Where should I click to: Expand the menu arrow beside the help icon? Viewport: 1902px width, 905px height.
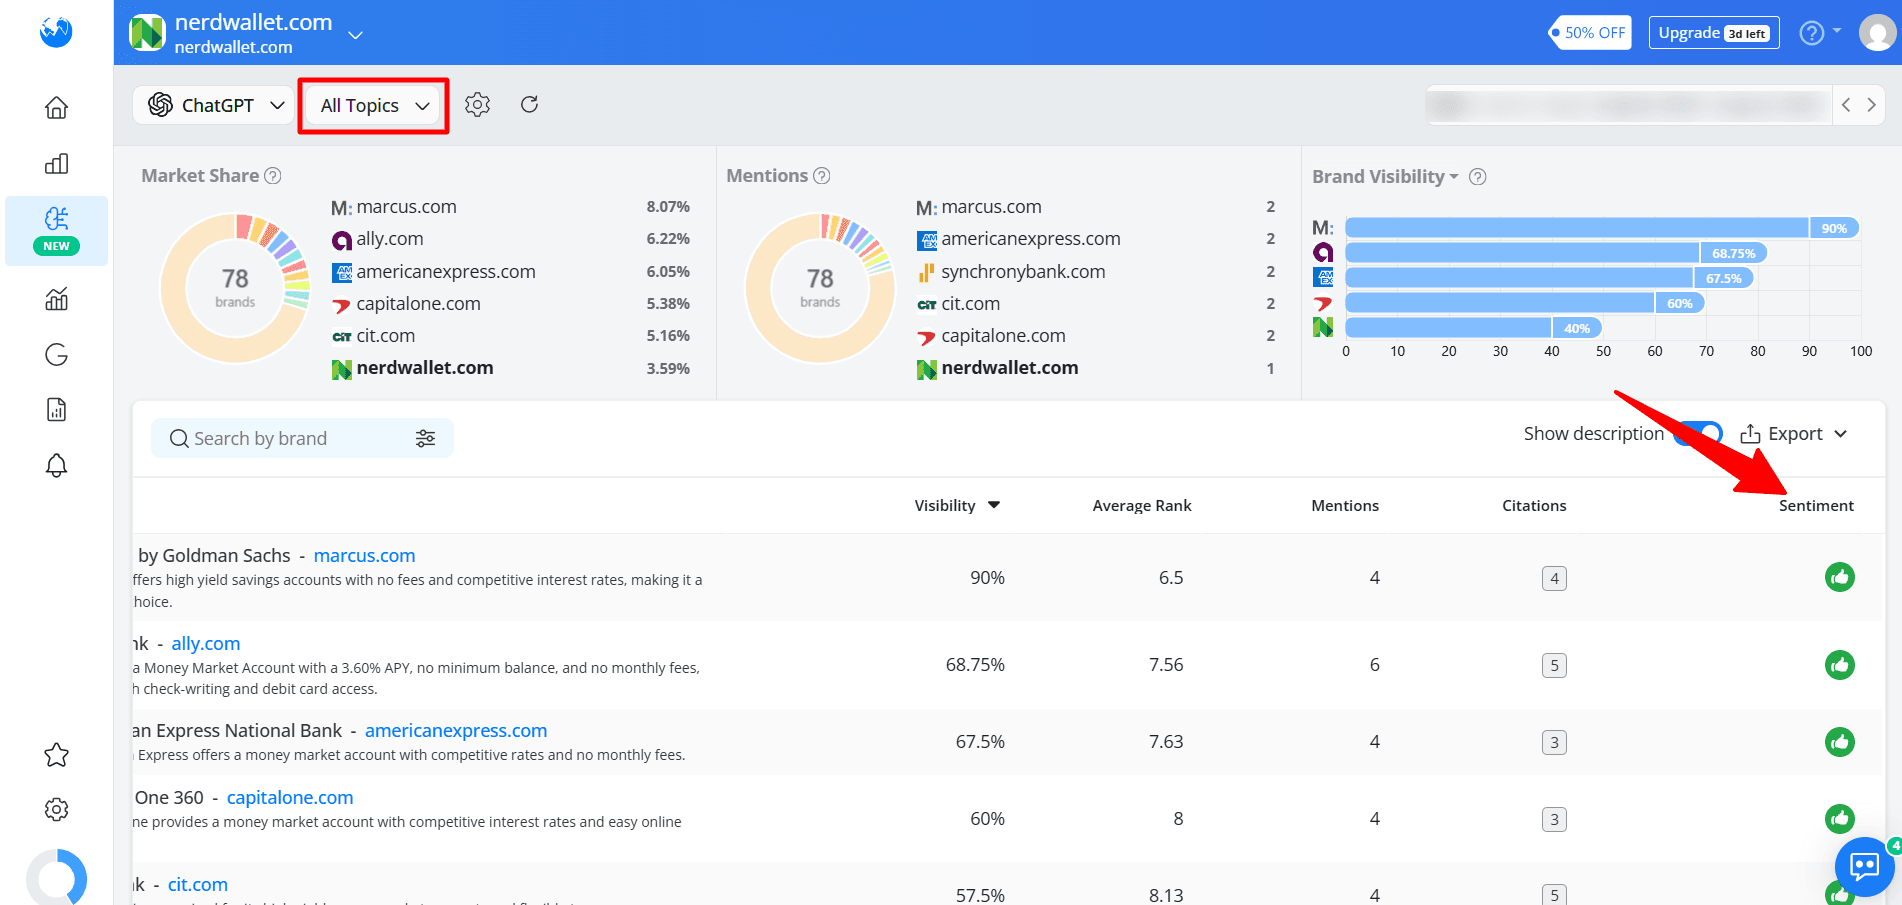click(x=1837, y=31)
